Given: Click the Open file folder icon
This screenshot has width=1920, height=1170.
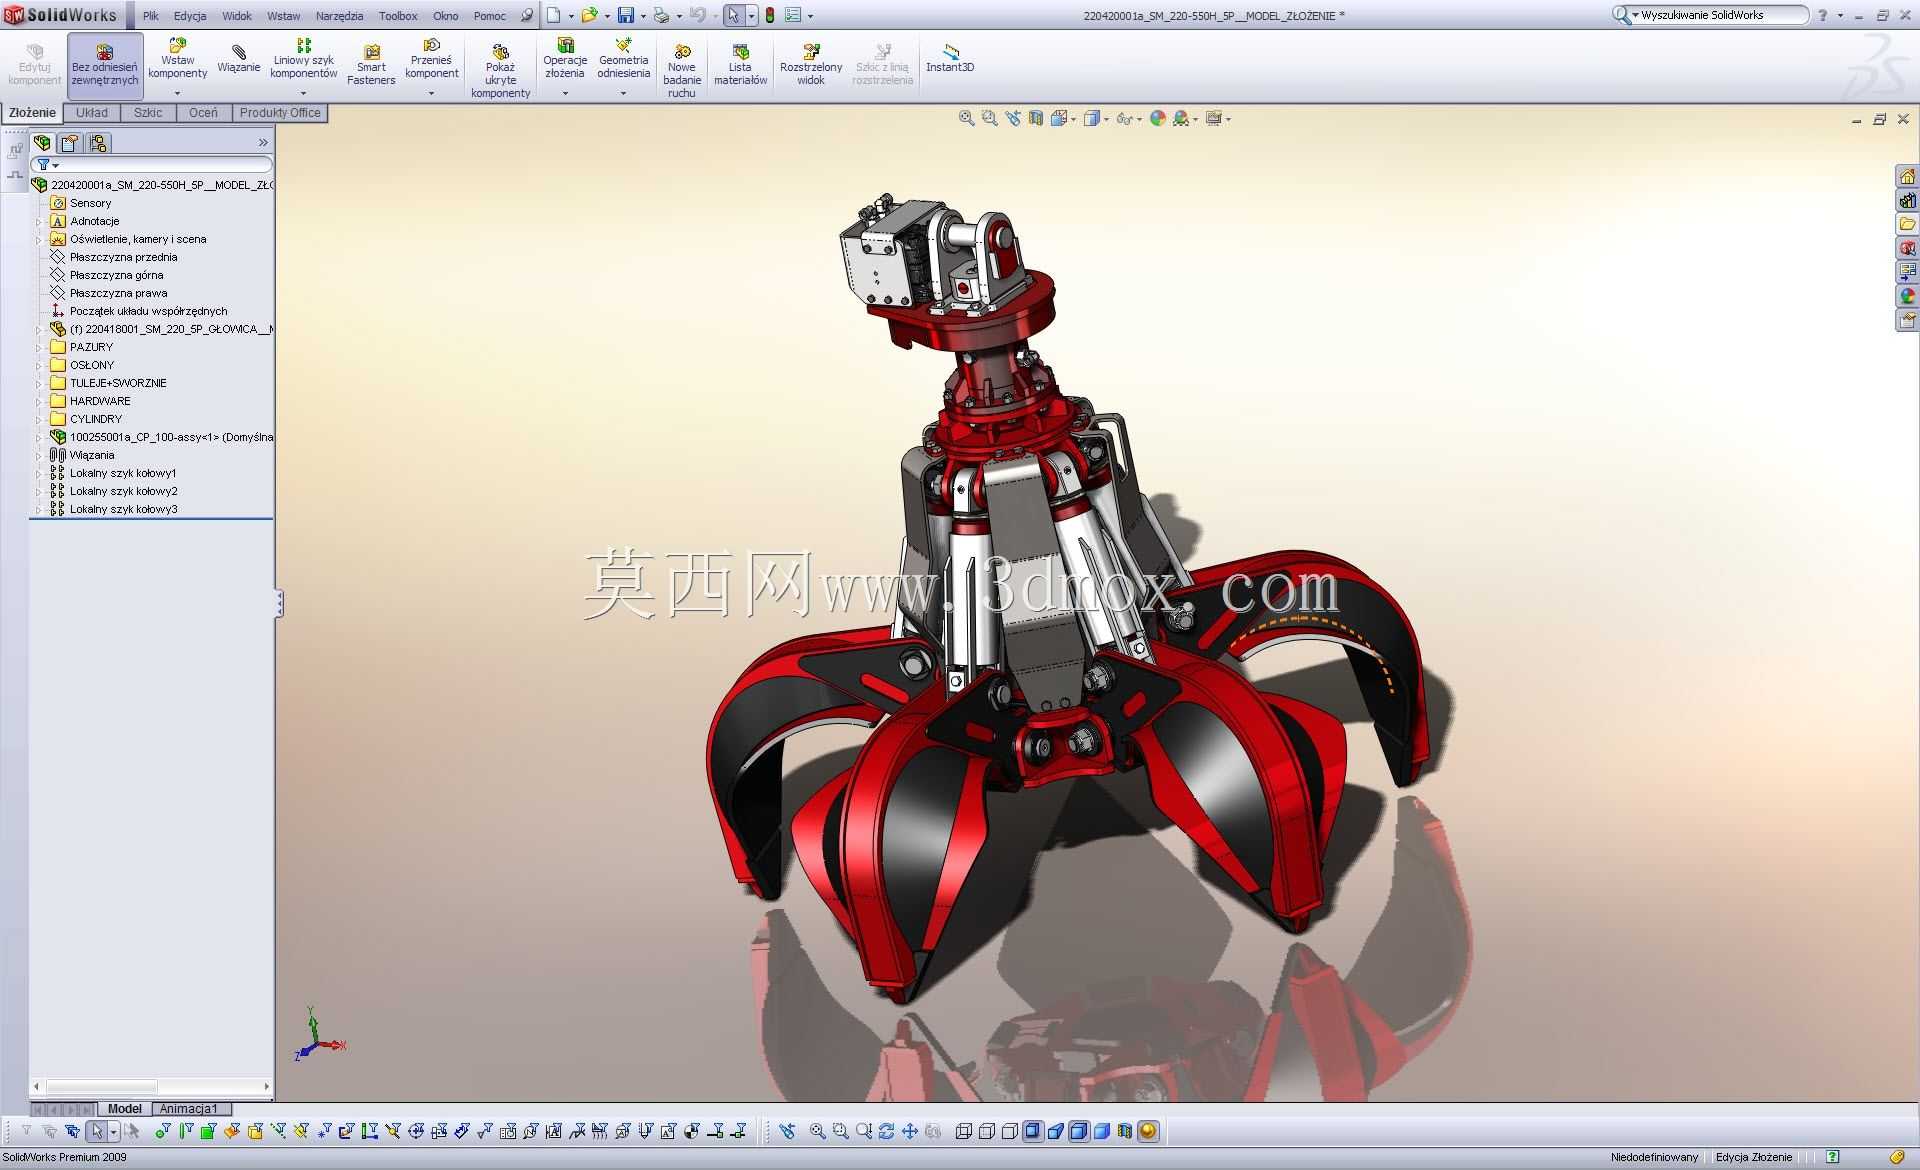Looking at the screenshot, I should 589,15.
